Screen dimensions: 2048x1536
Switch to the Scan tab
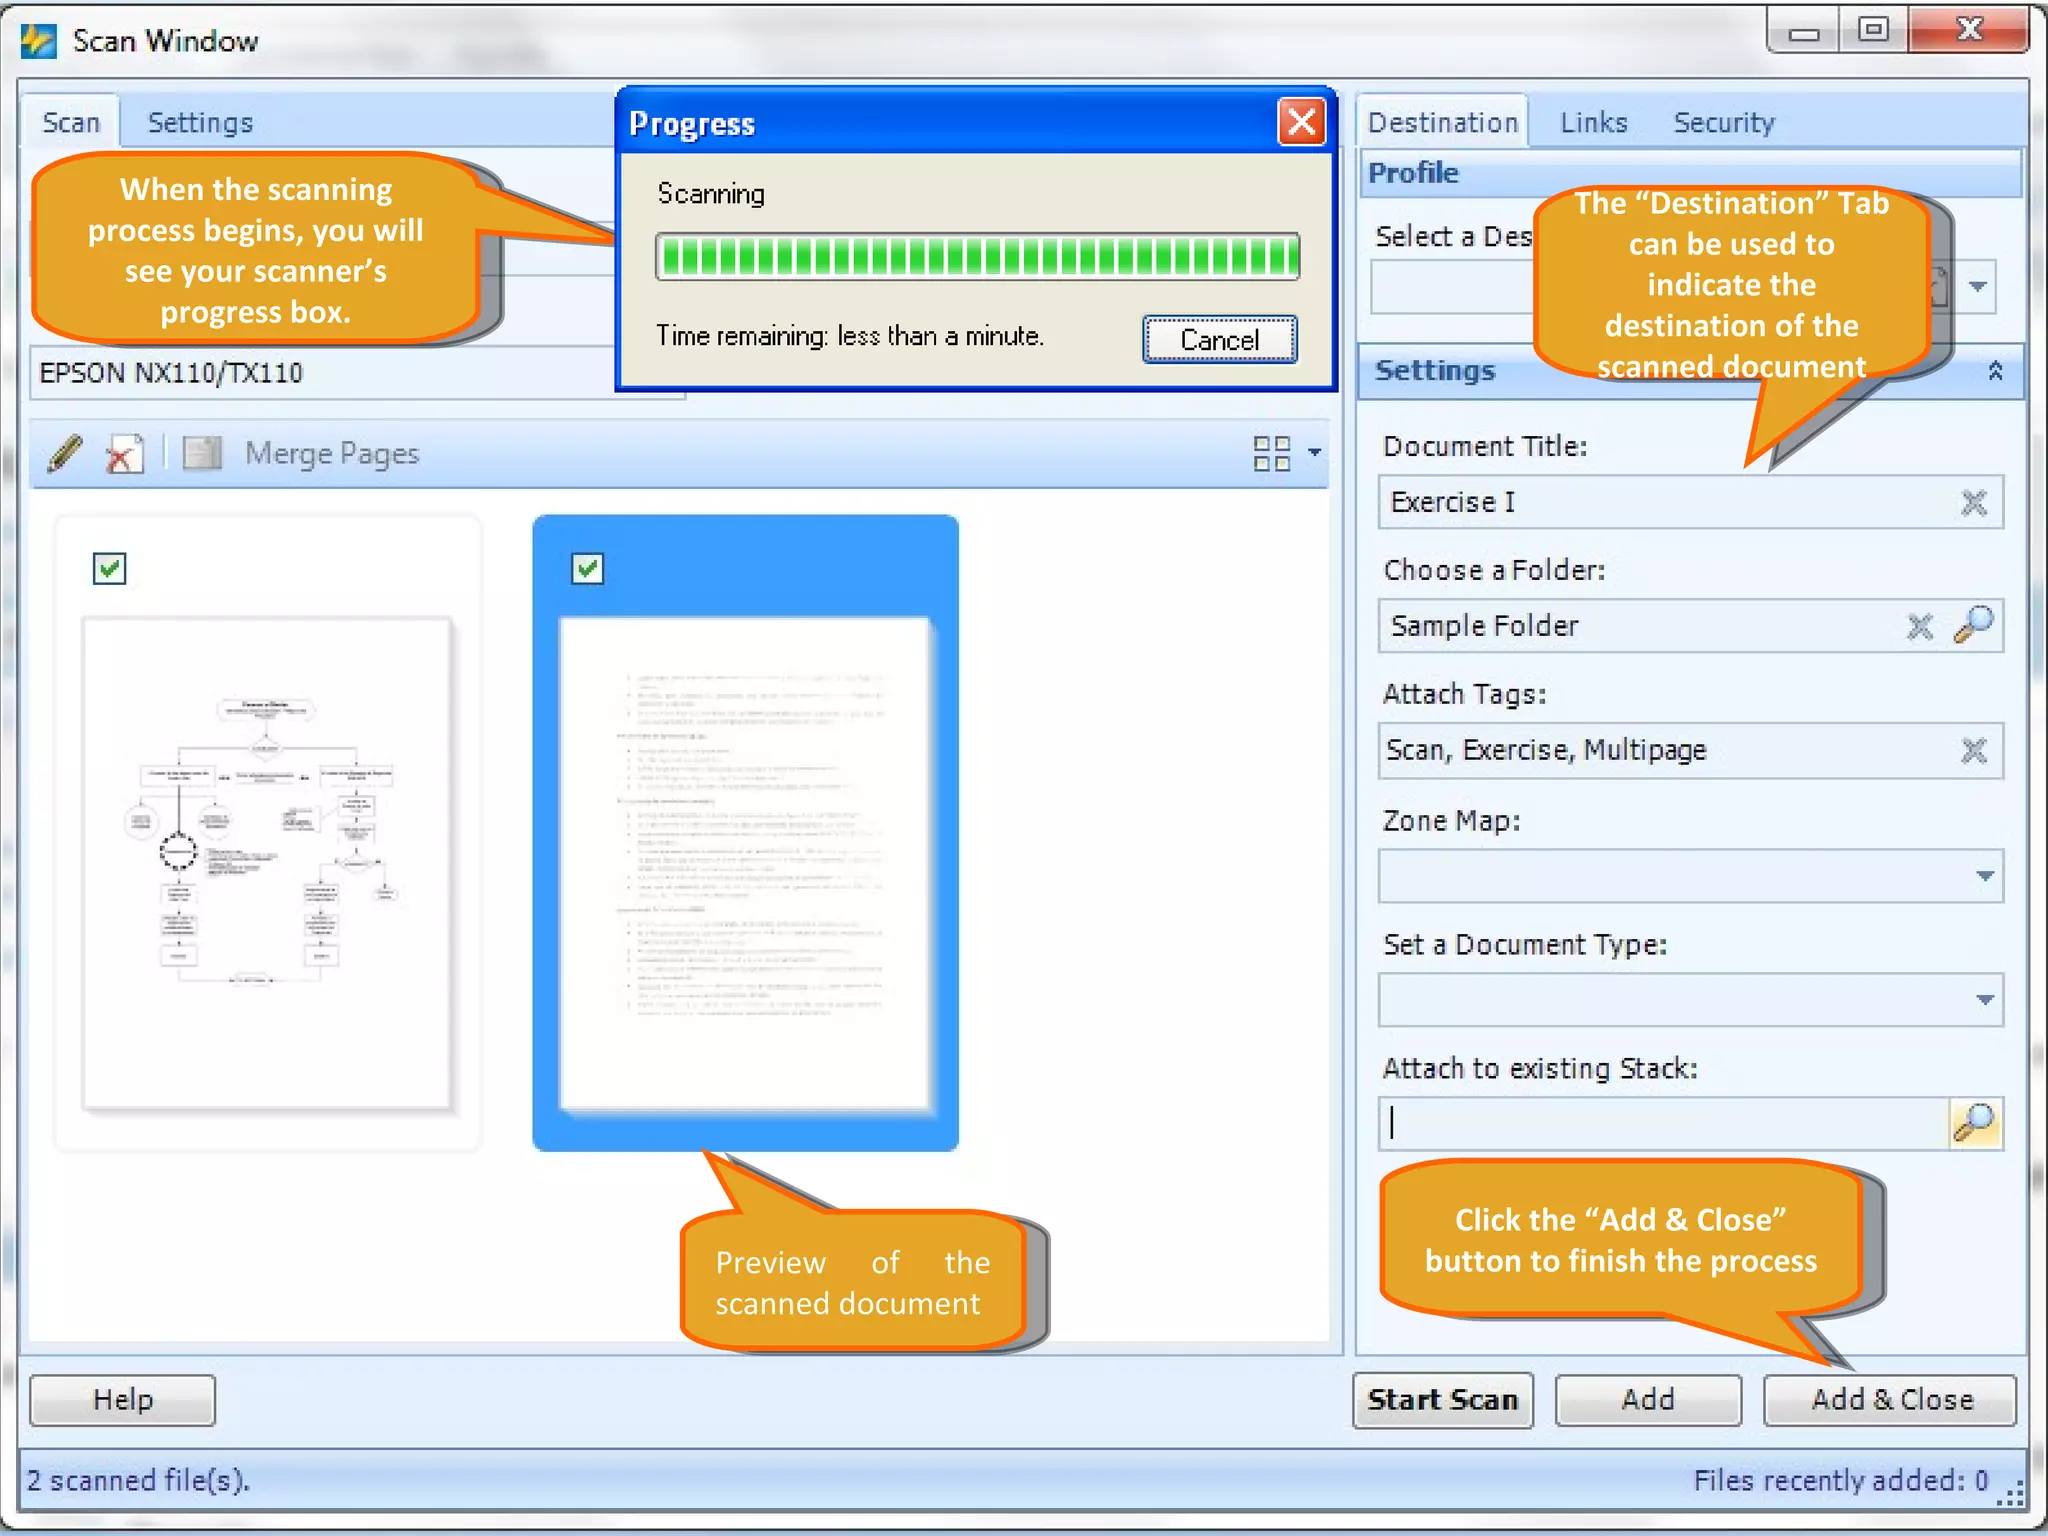(x=71, y=123)
